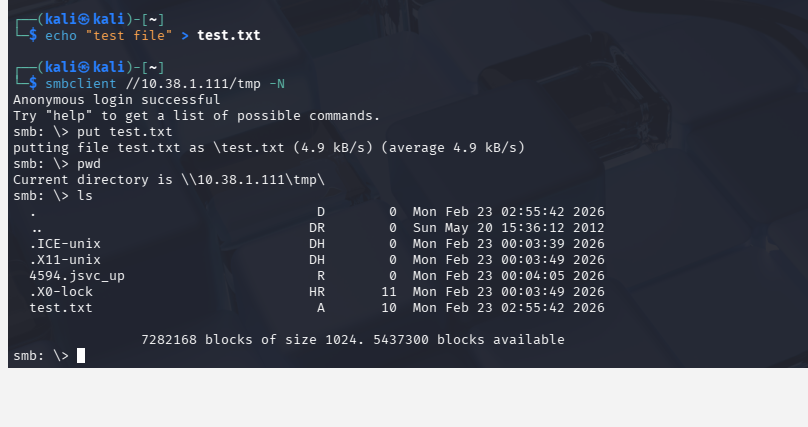The height and width of the screenshot is (427, 808).
Task: Click the 4594.jsvc_up file entry
Action: point(77,276)
